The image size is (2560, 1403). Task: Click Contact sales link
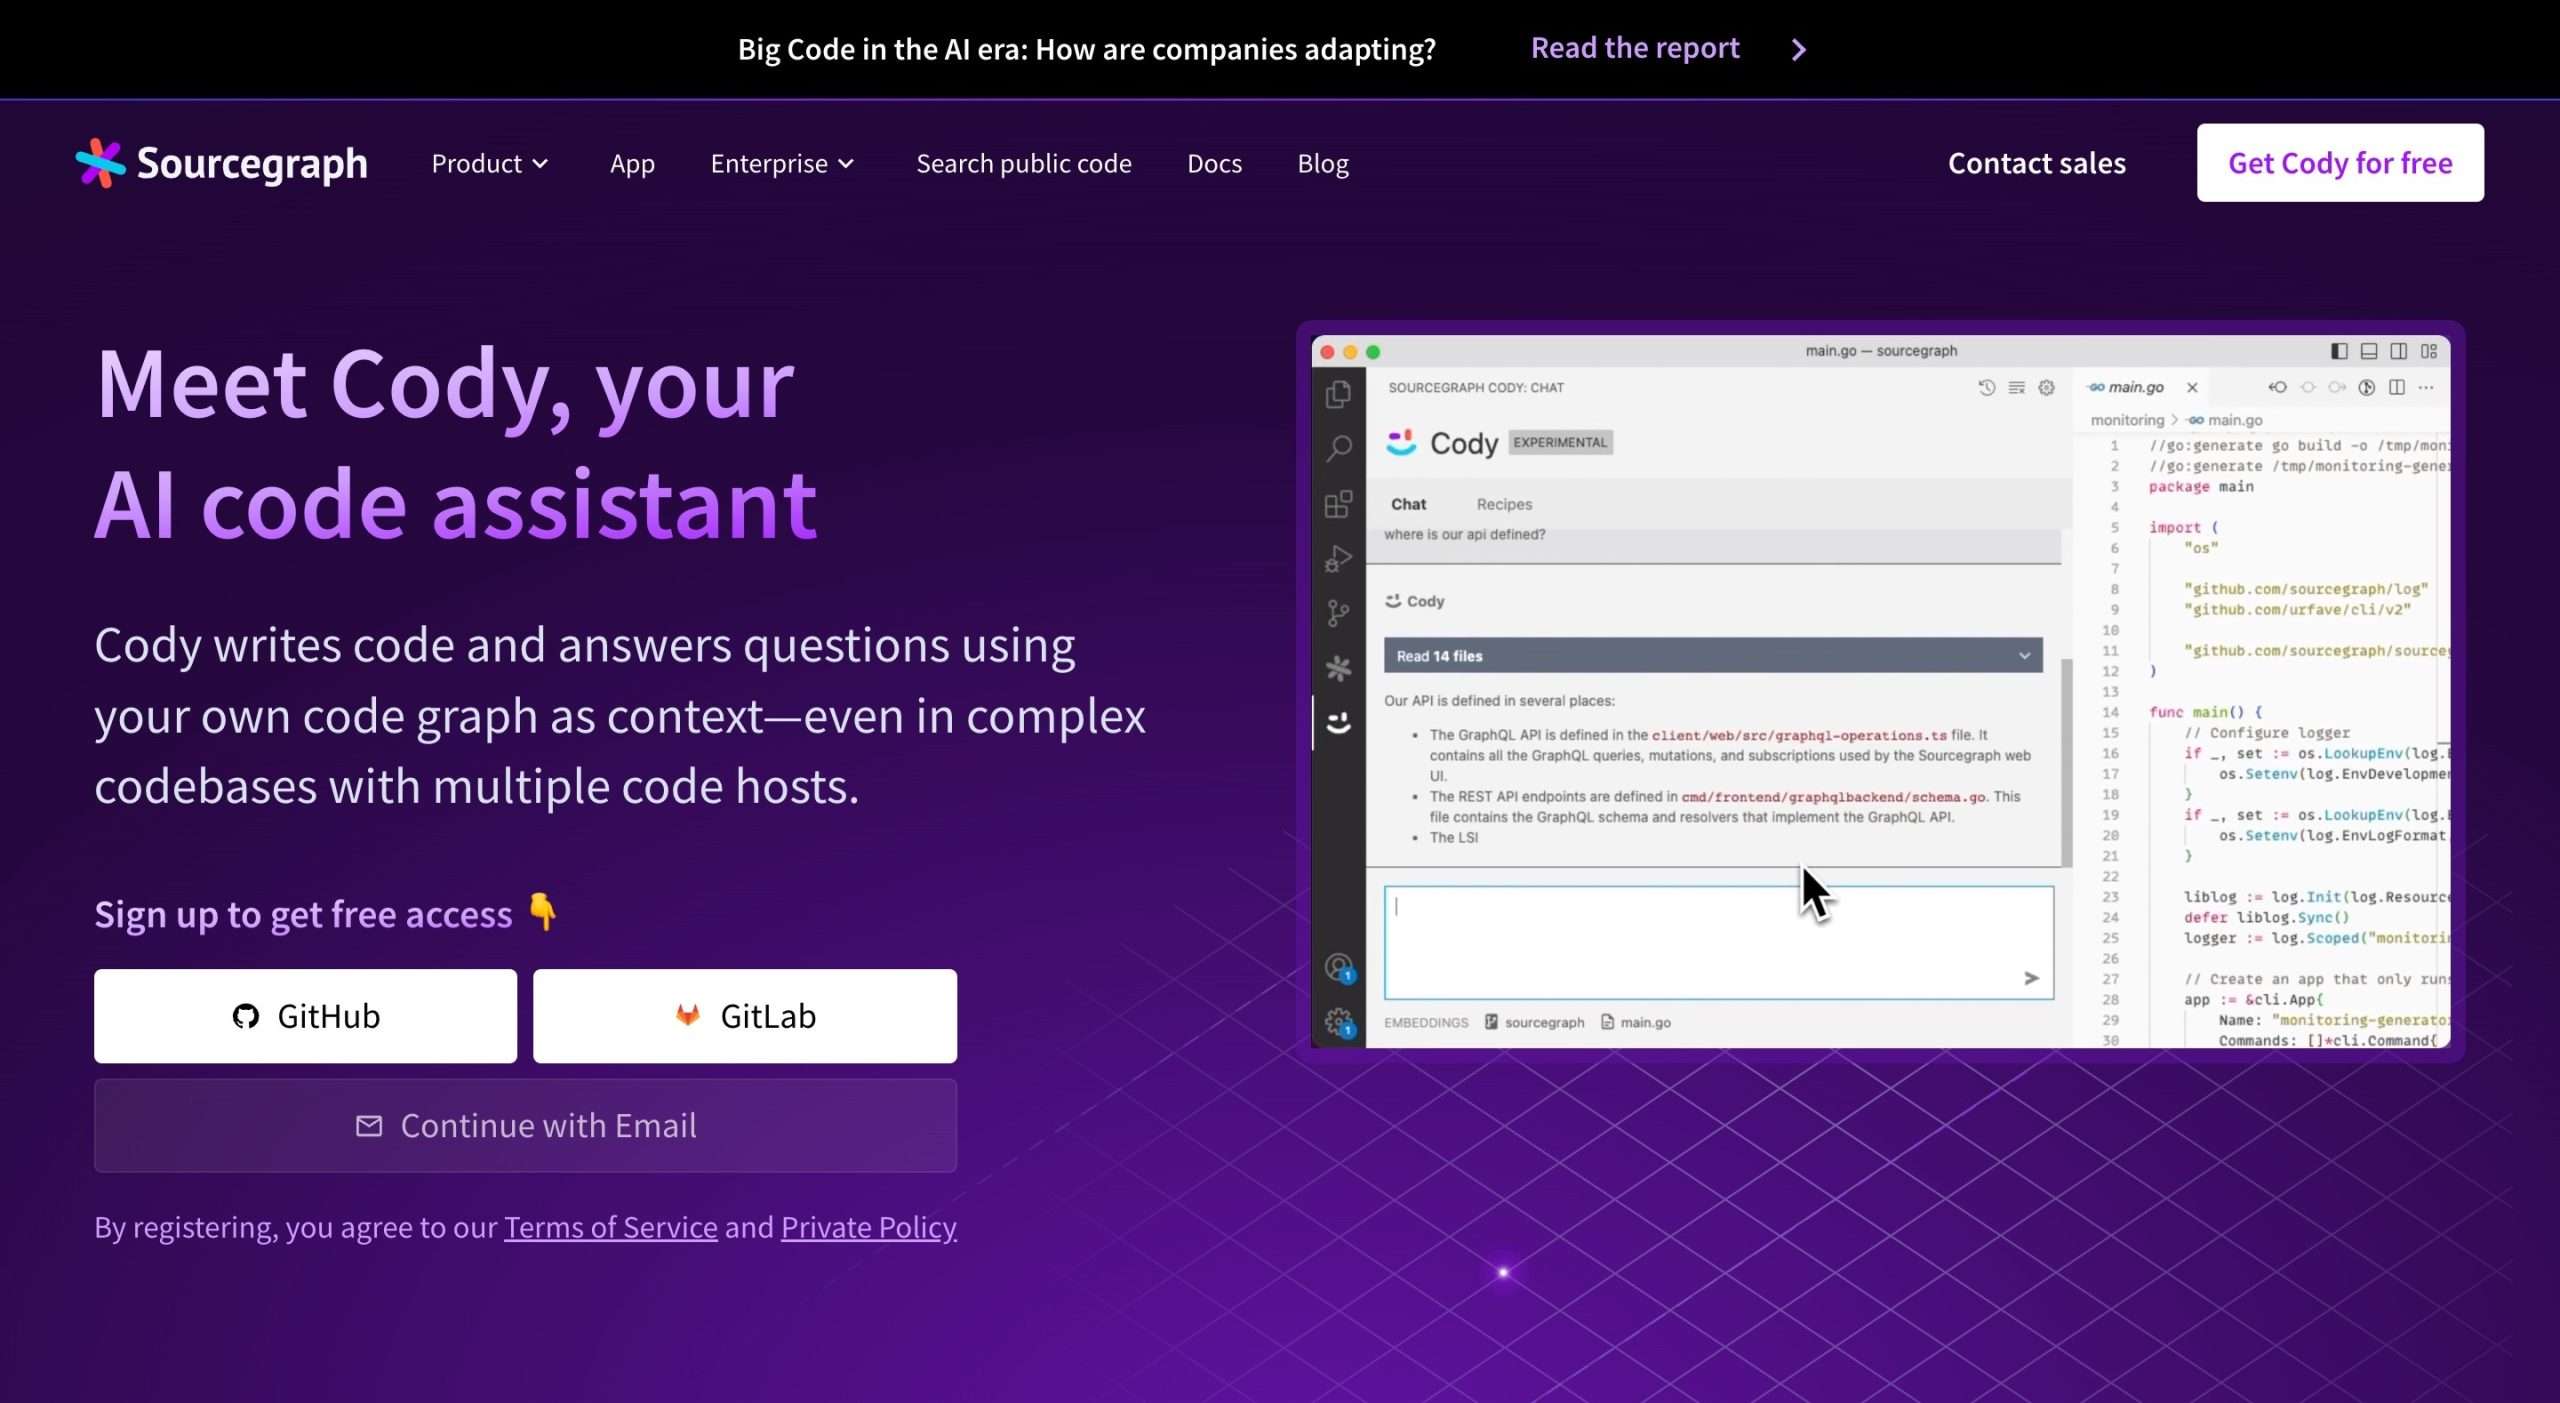(x=2037, y=163)
